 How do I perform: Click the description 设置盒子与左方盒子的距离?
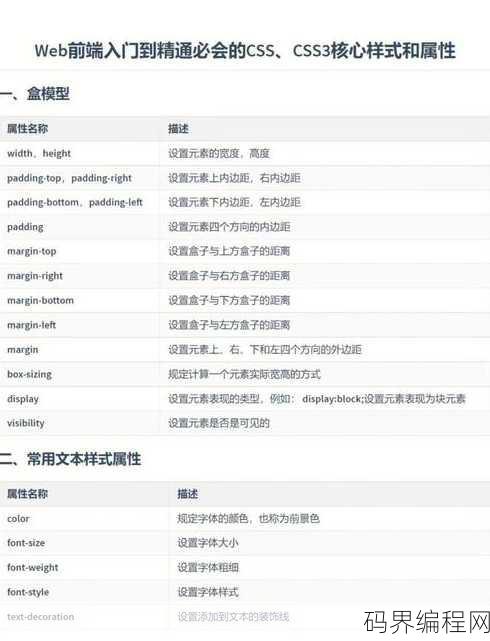(x=229, y=325)
